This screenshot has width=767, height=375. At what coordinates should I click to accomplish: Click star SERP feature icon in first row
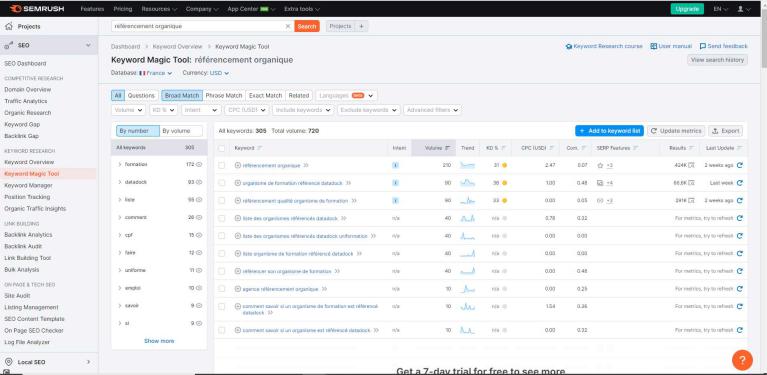(600, 165)
